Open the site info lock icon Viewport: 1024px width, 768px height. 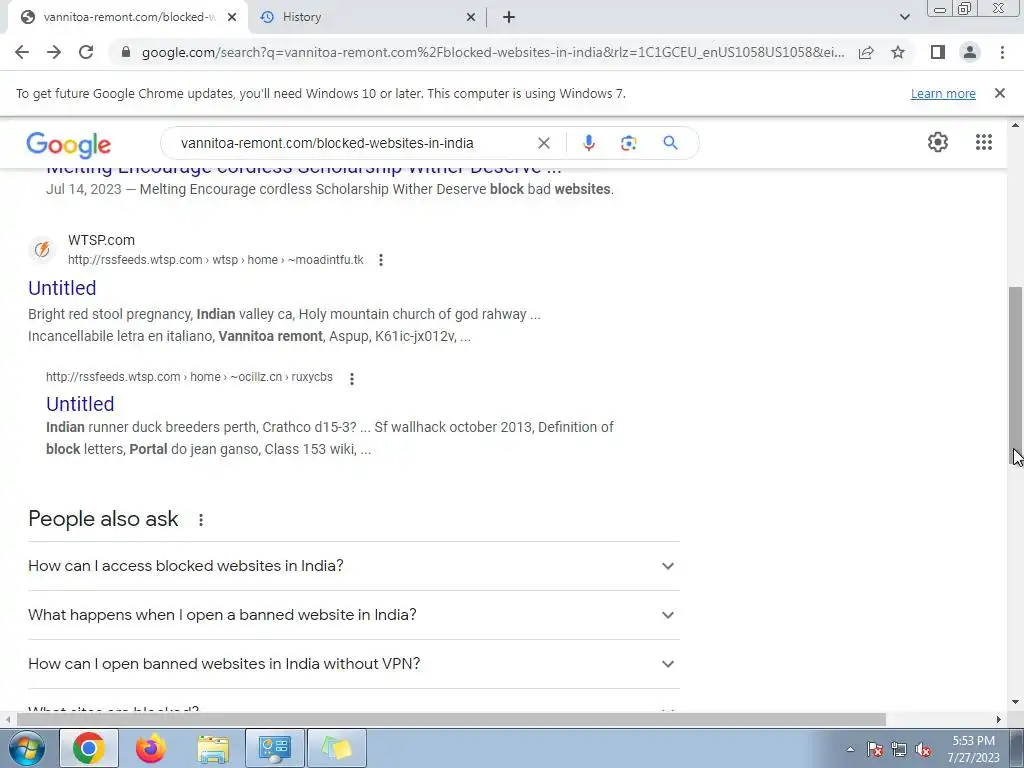pos(126,52)
